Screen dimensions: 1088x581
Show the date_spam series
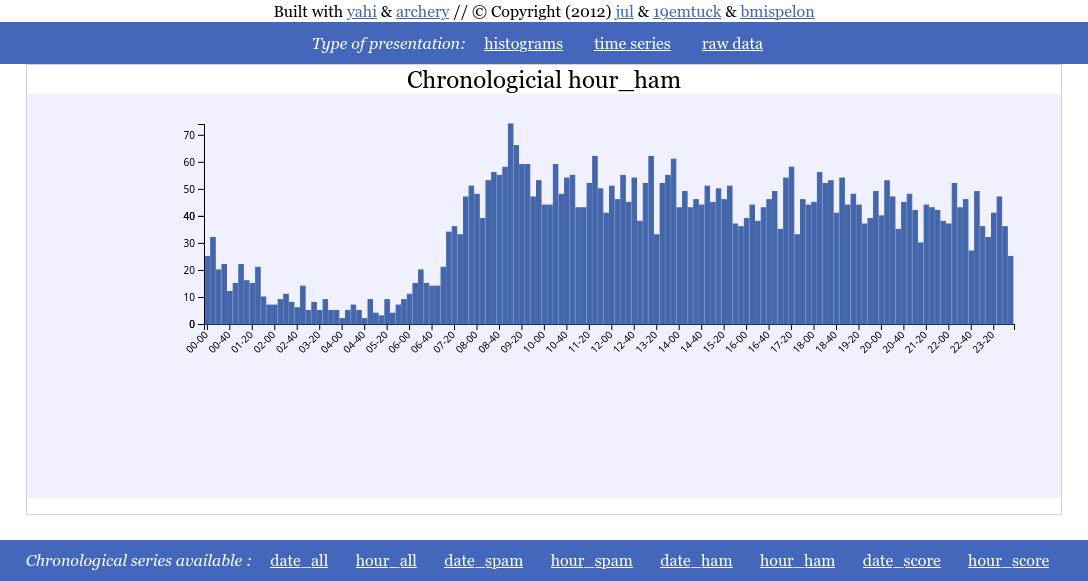click(484, 561)
